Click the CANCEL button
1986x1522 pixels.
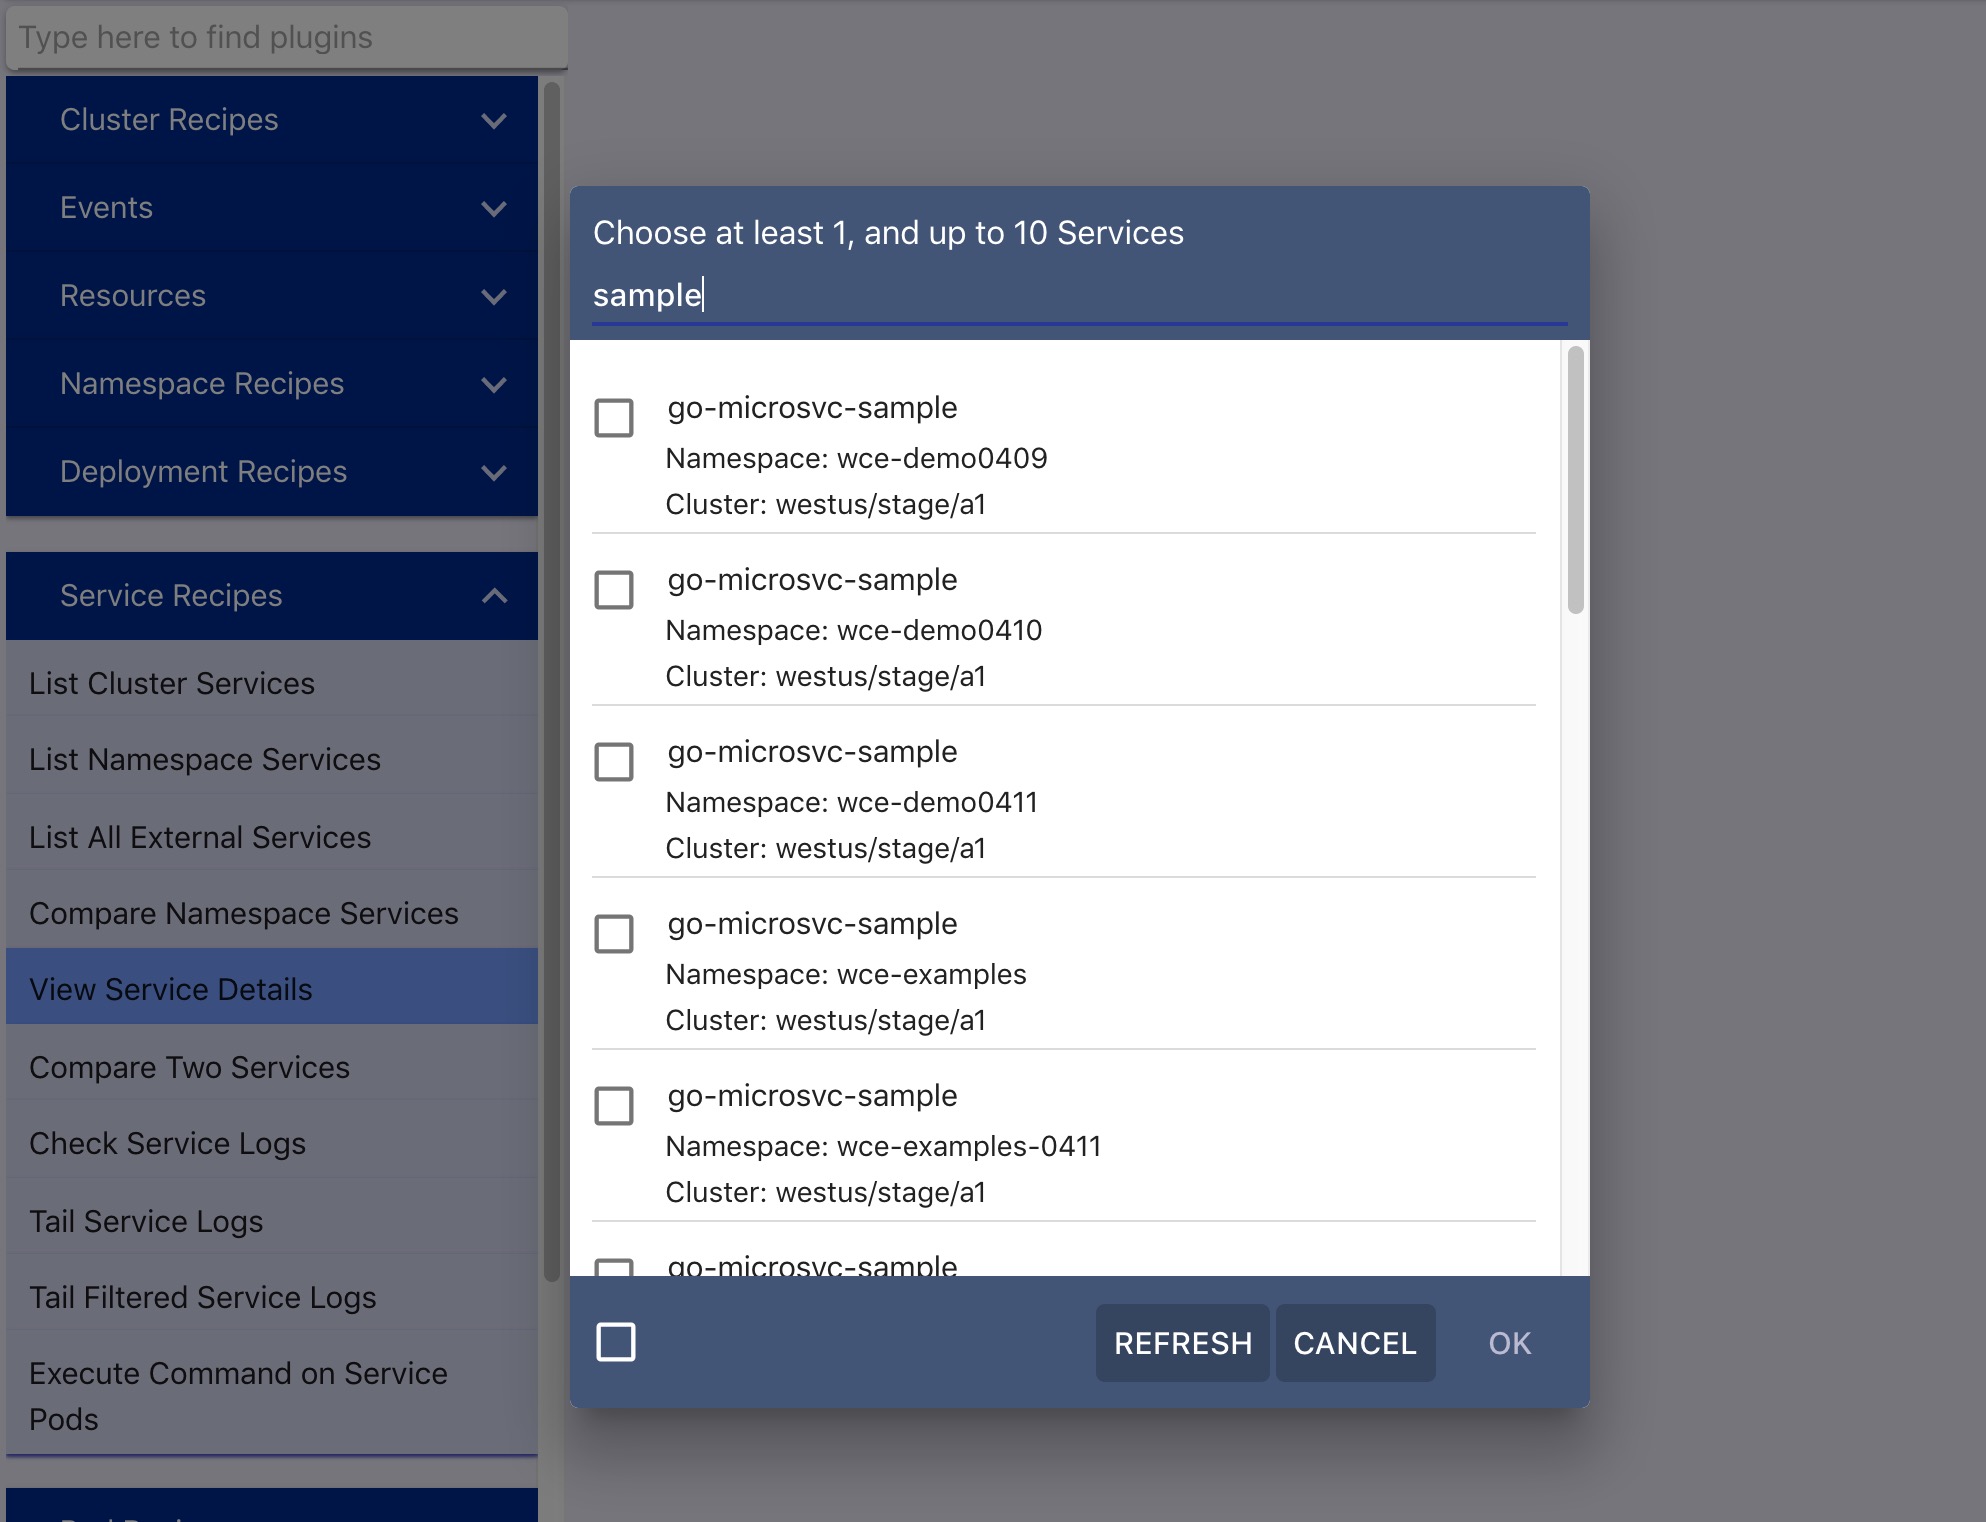coord(1354,1340)
